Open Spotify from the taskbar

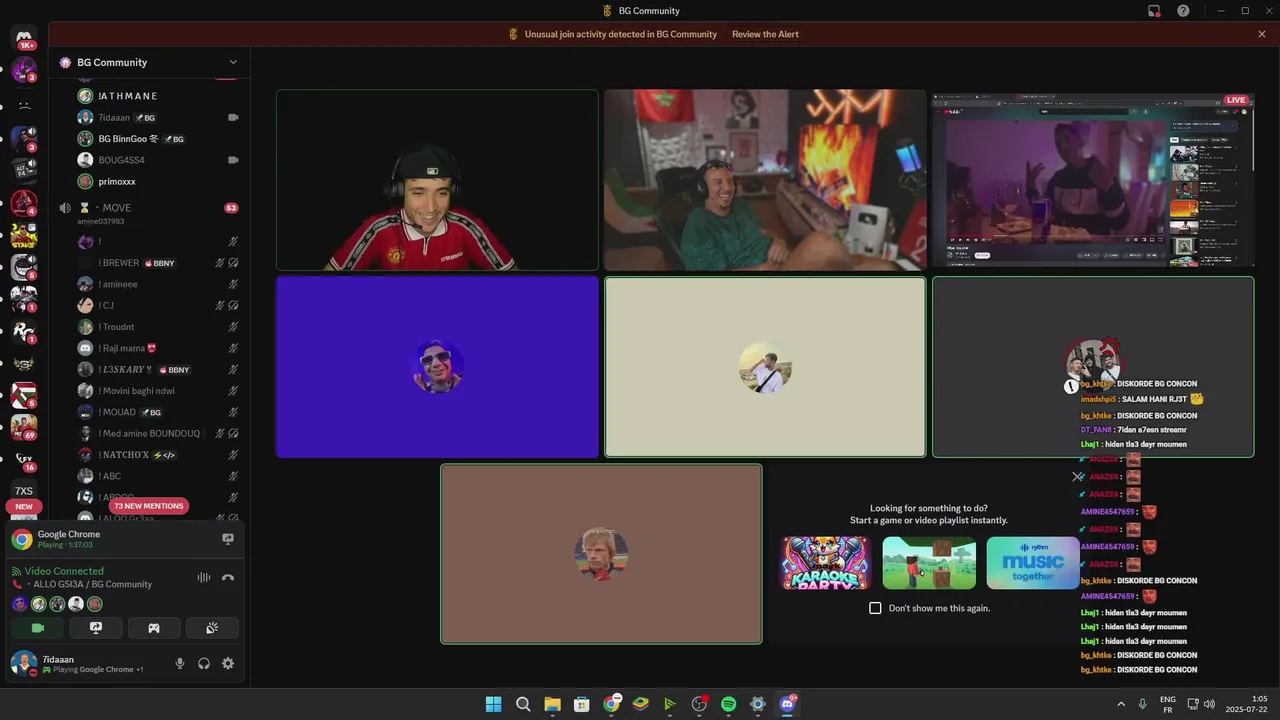point(728,704)
